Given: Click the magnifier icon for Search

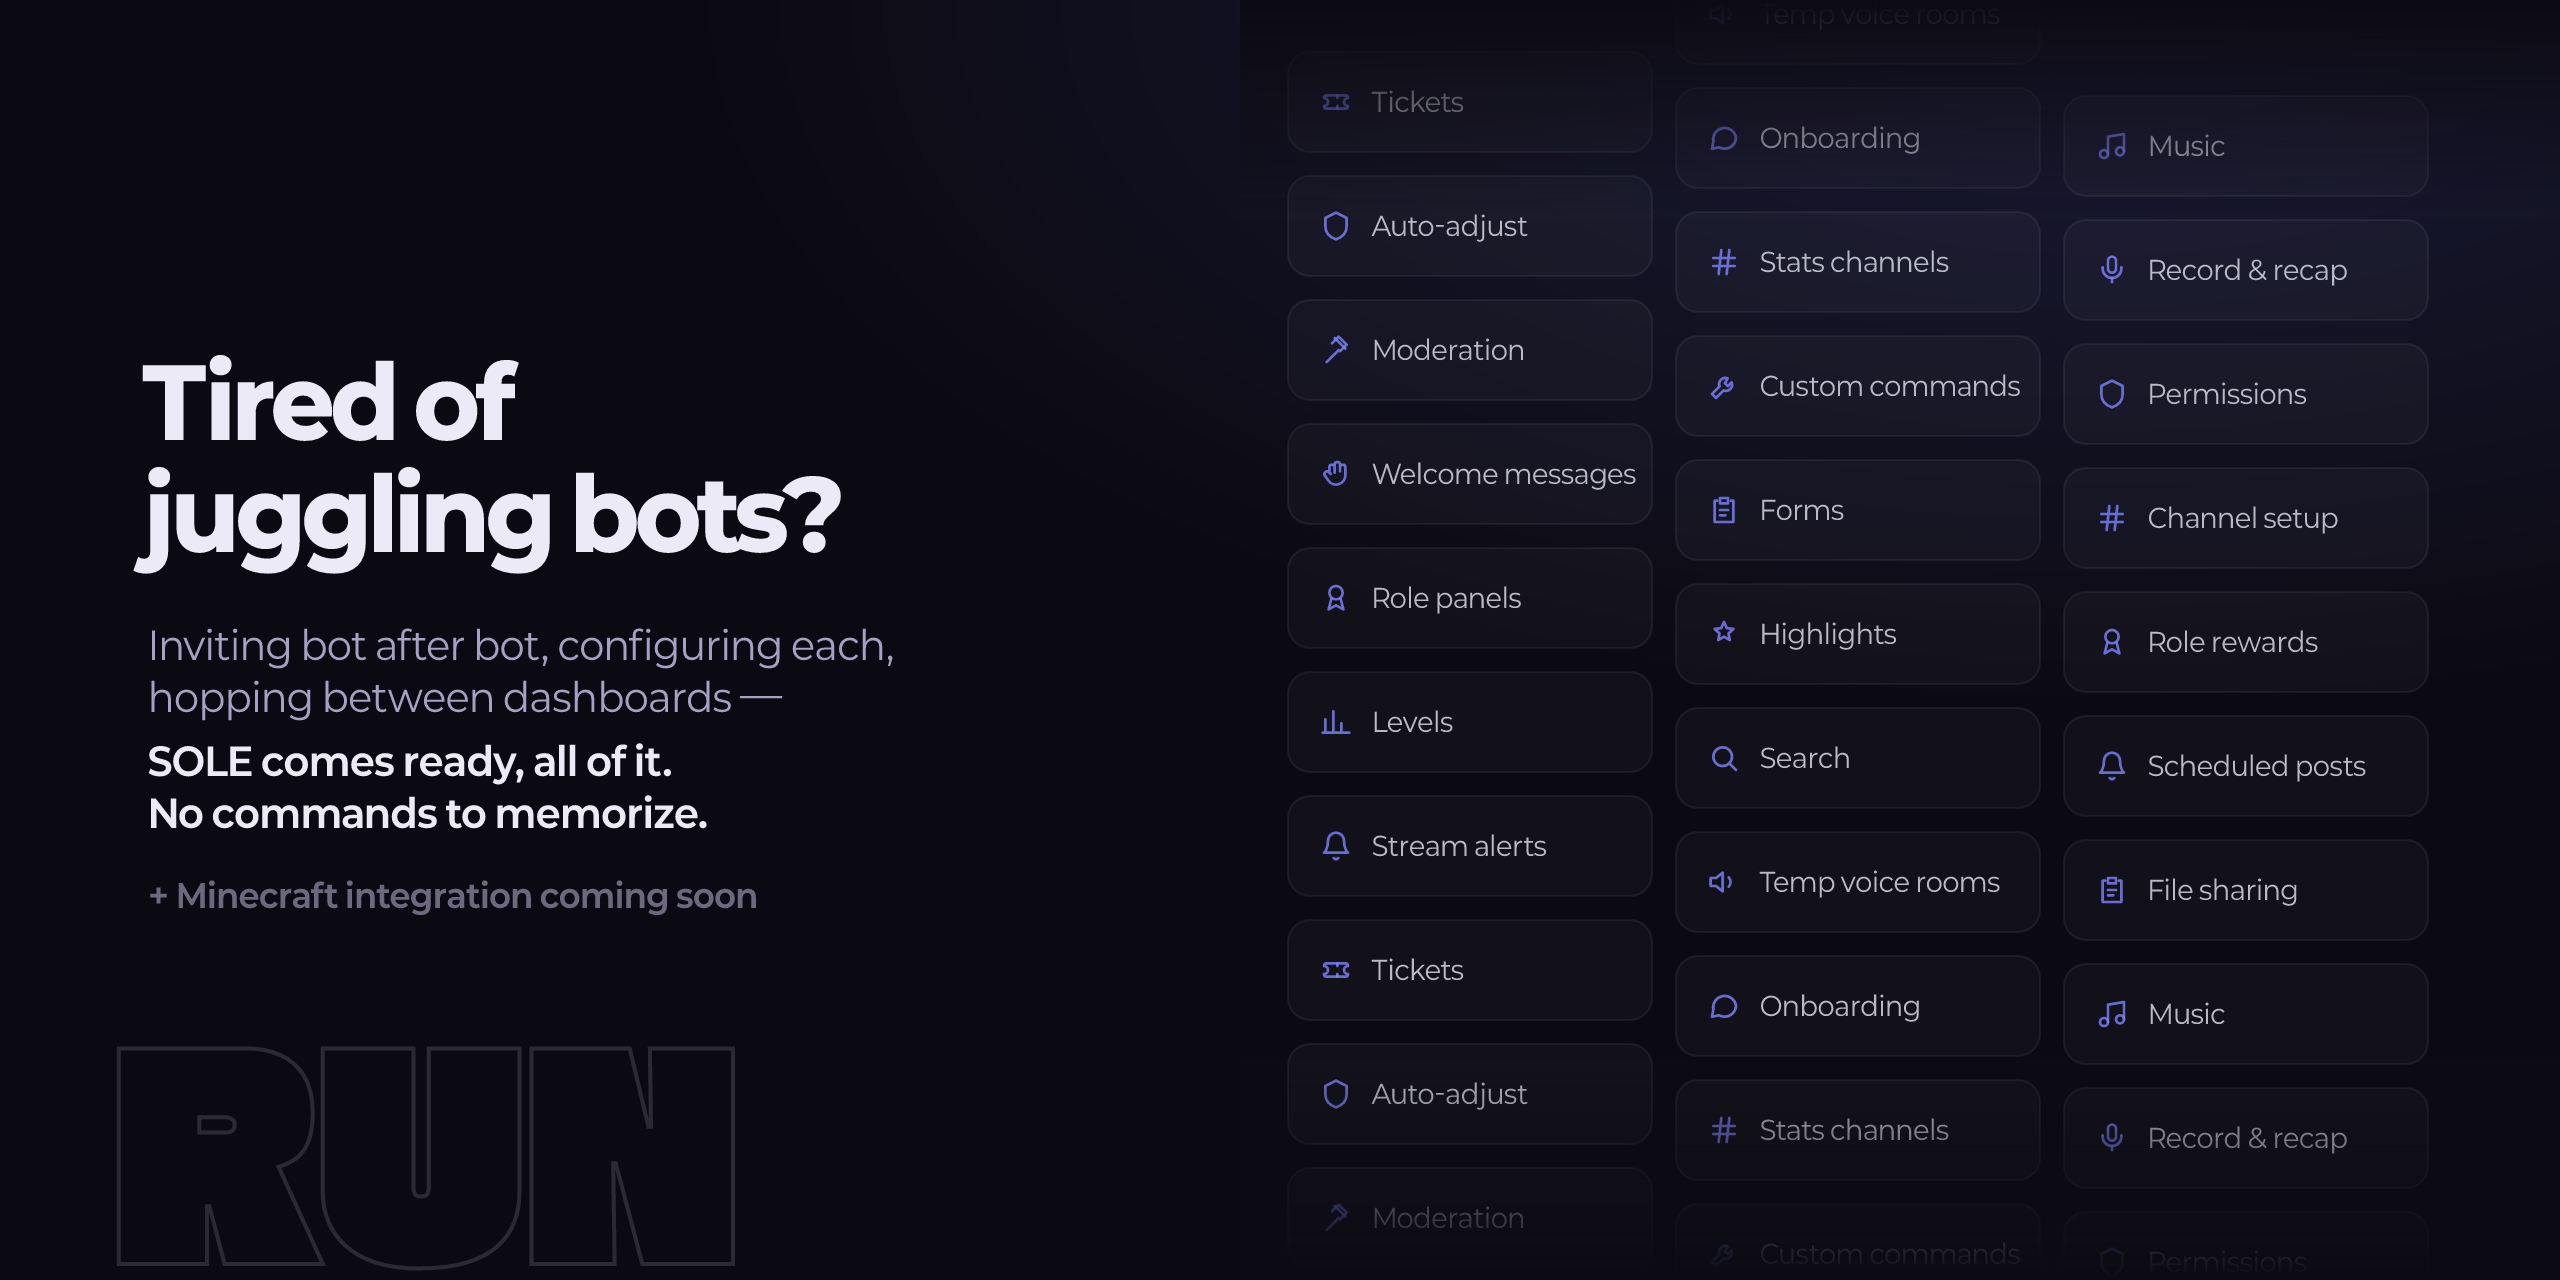Looking at the screenshot, I should 1724,758.
